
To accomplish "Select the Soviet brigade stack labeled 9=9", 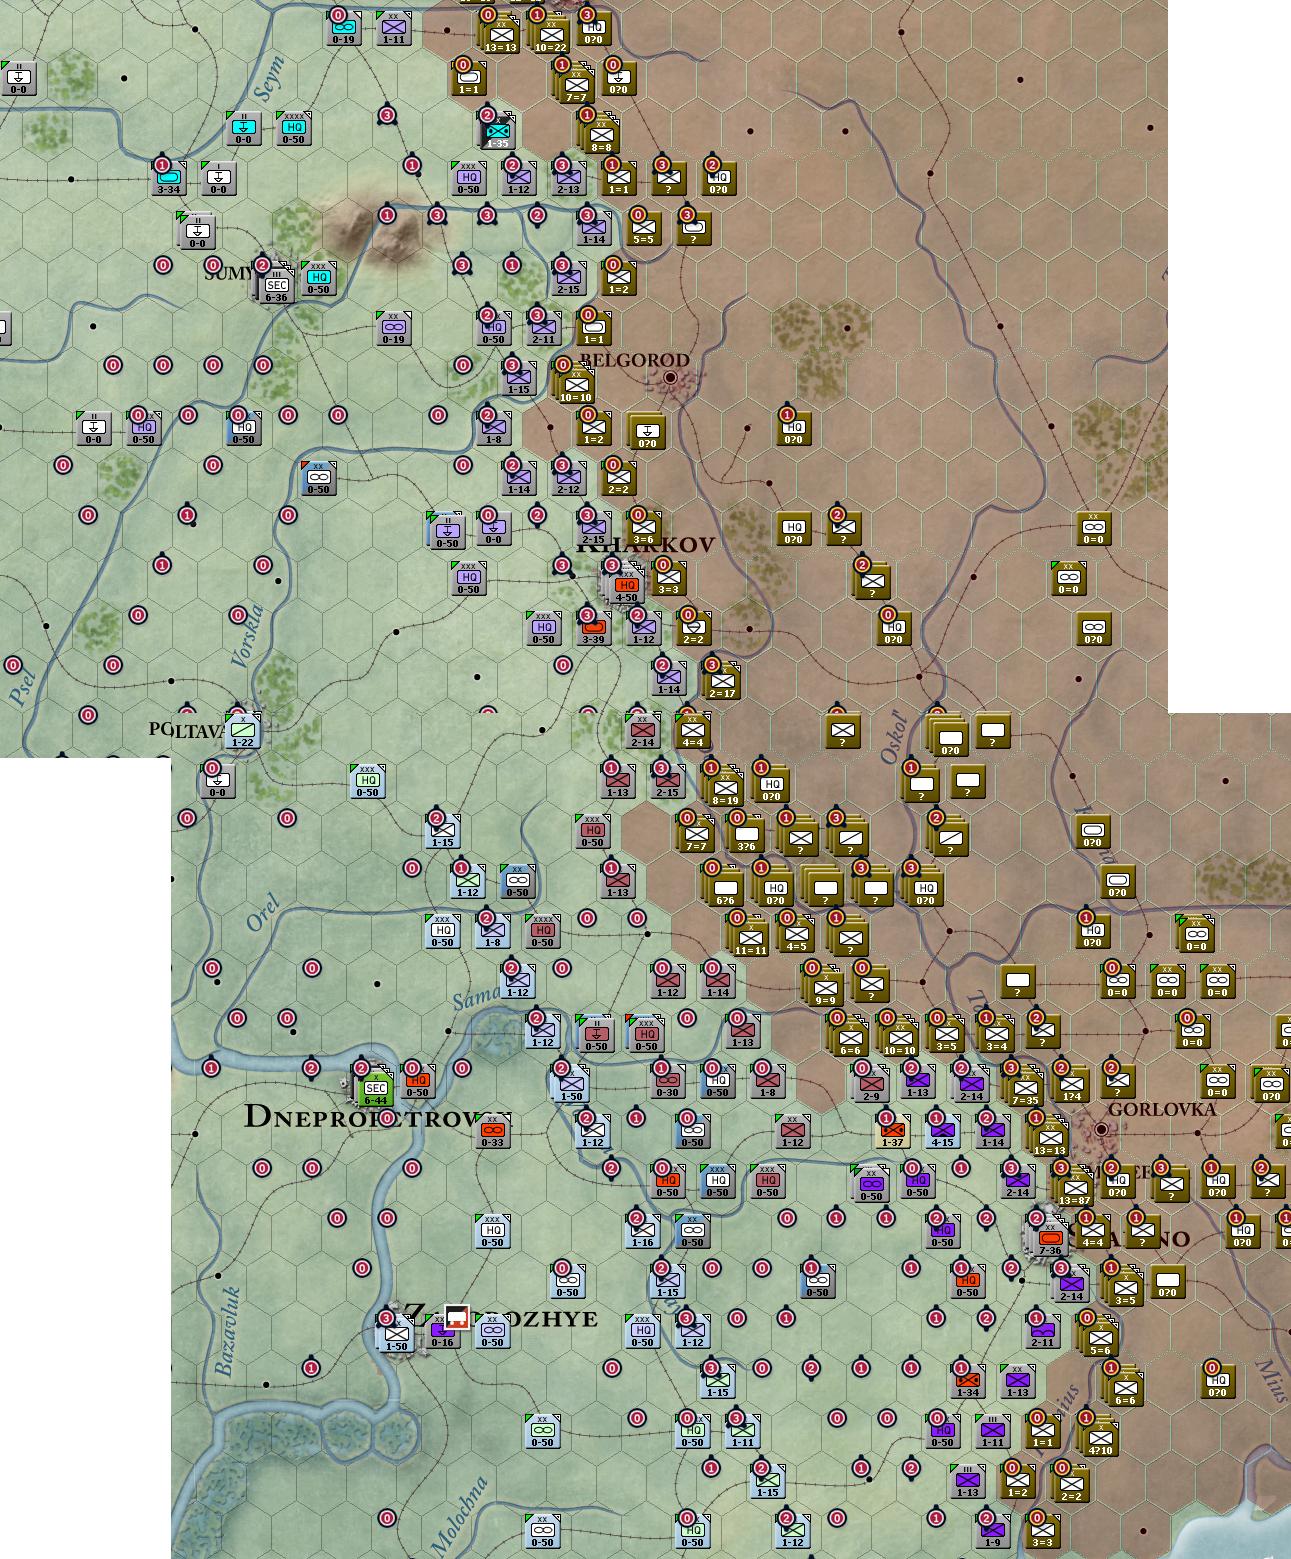I will coord(825,987).
